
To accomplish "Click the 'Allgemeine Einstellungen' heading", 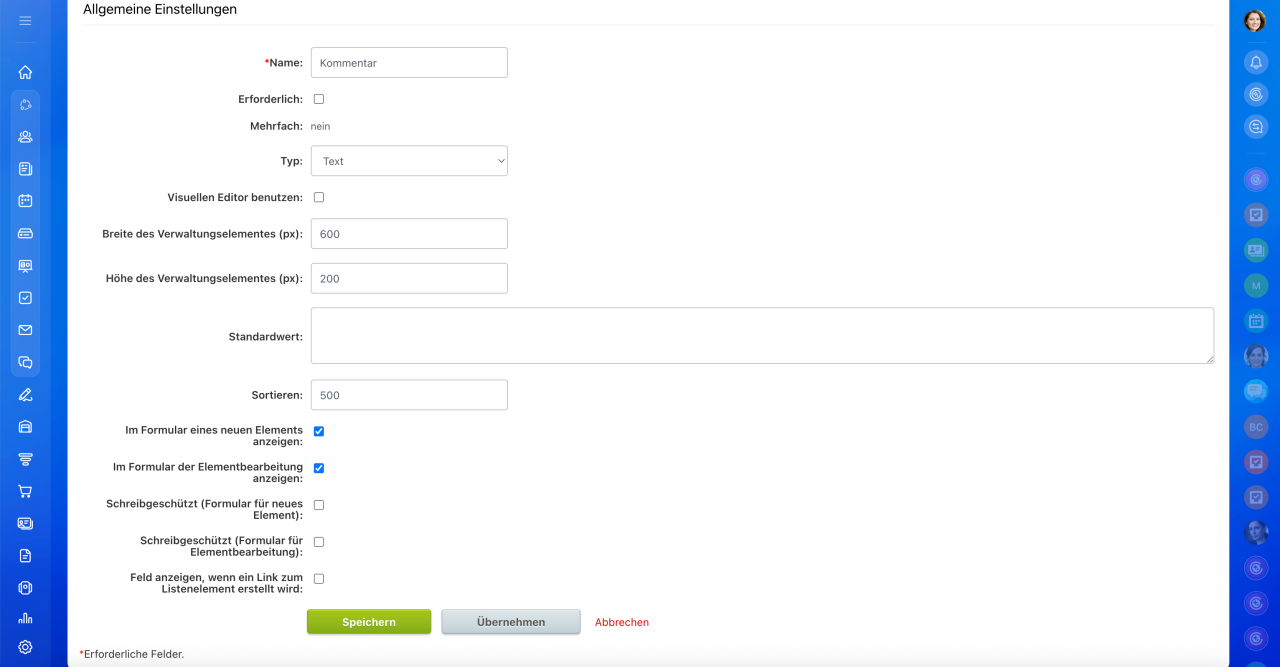I will (x=160, y=9).
